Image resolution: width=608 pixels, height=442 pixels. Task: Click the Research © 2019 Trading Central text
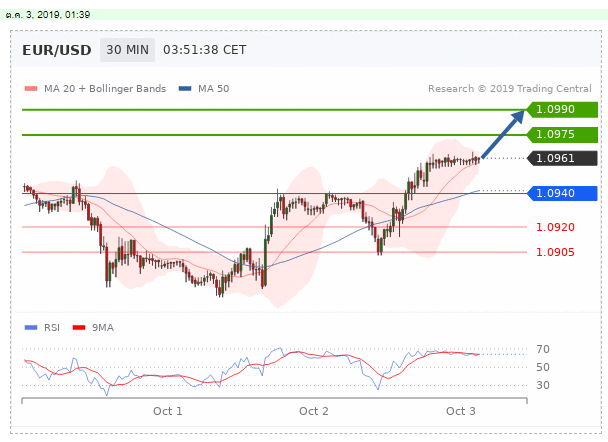click(510, 89)
